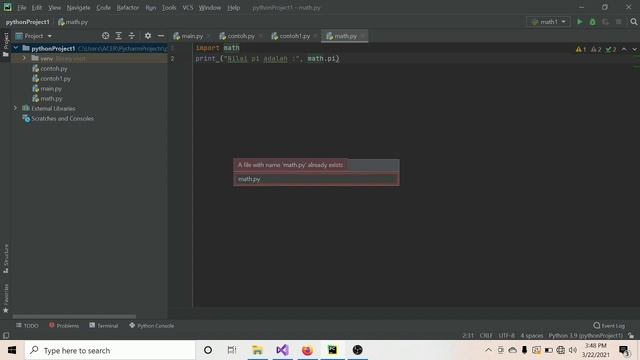This screenshot has height=360, width=640.
Task: Click the lock read-only status icon
Action: [631, 336]
